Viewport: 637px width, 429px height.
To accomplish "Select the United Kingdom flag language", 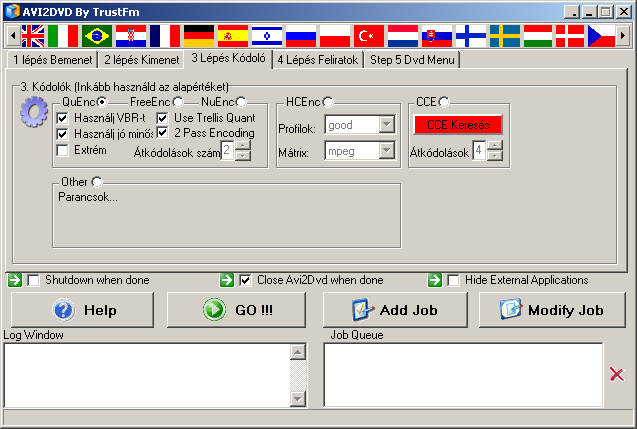I will [33, 37].
